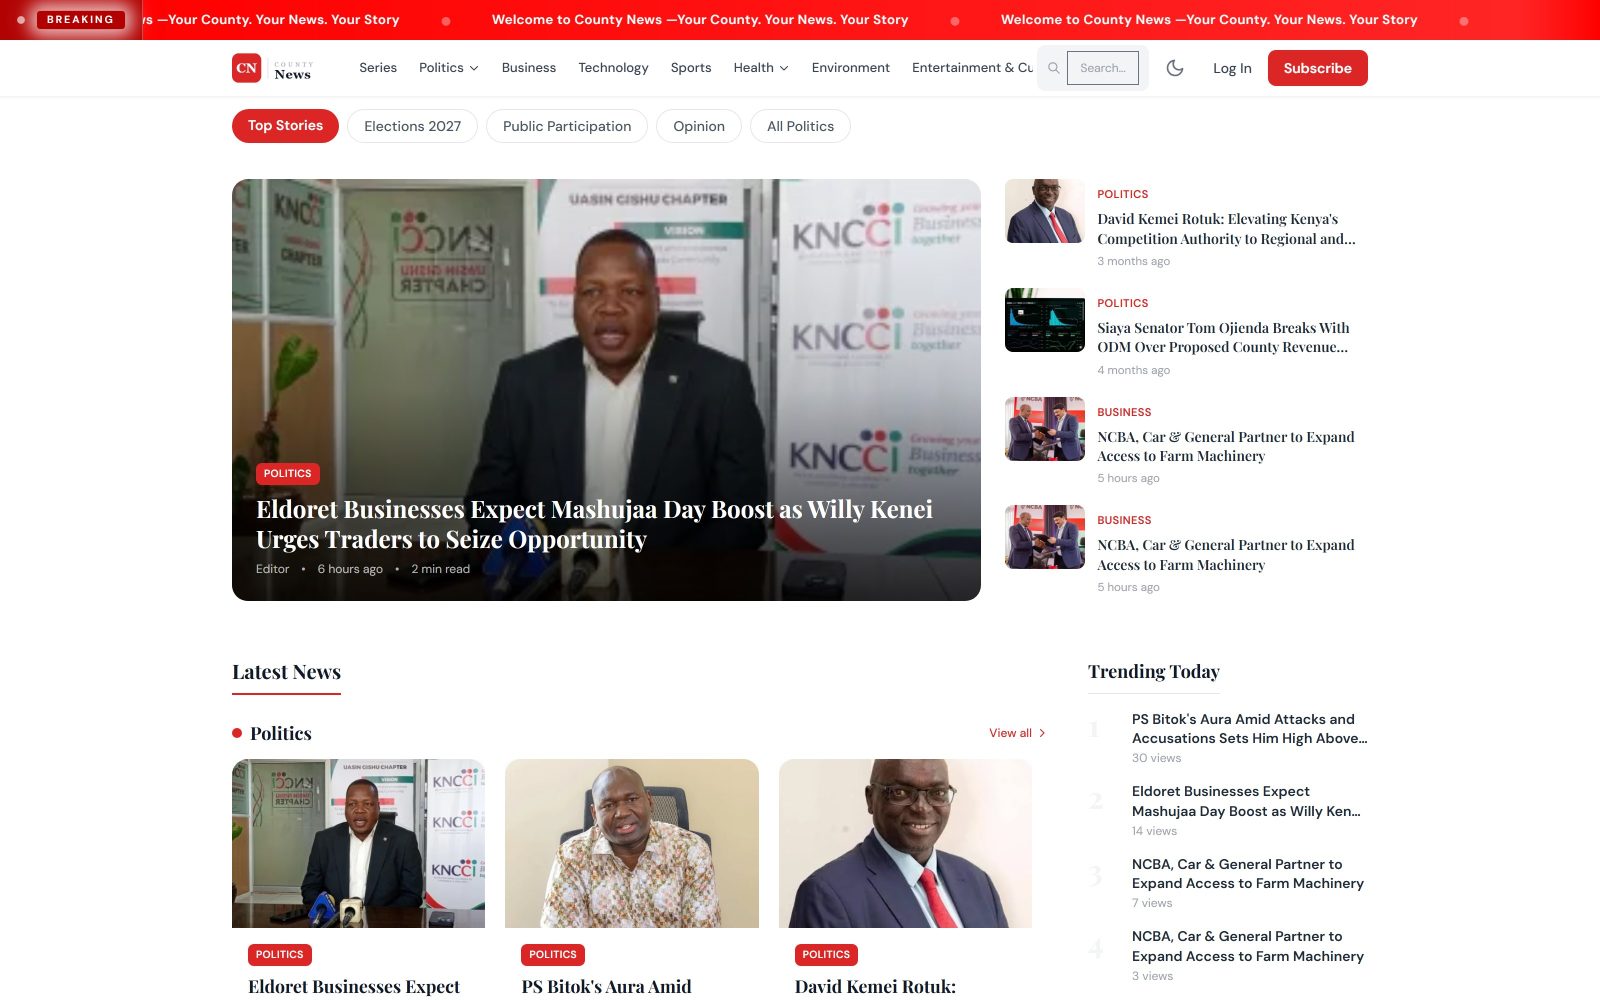
Task: Expand the Health nav dropdown
Action: pyautogui.click(x=760, y=68)
